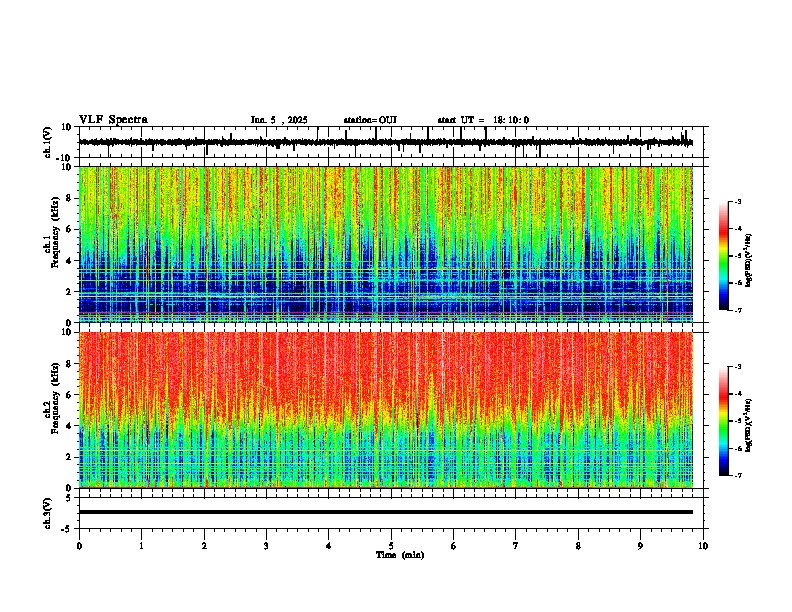This screenshot has width=792, height=612.
Task: Click the 3 minute tick label
Action: pyautogui.click(x=266, y=546)
